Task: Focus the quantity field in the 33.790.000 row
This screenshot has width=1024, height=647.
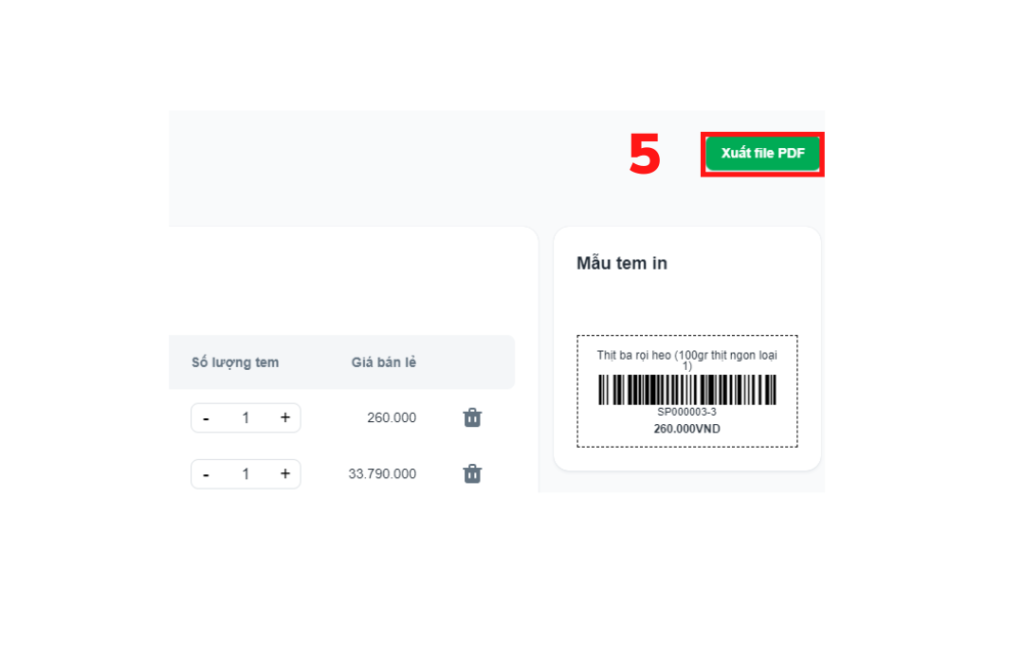Action: point(246,474)
